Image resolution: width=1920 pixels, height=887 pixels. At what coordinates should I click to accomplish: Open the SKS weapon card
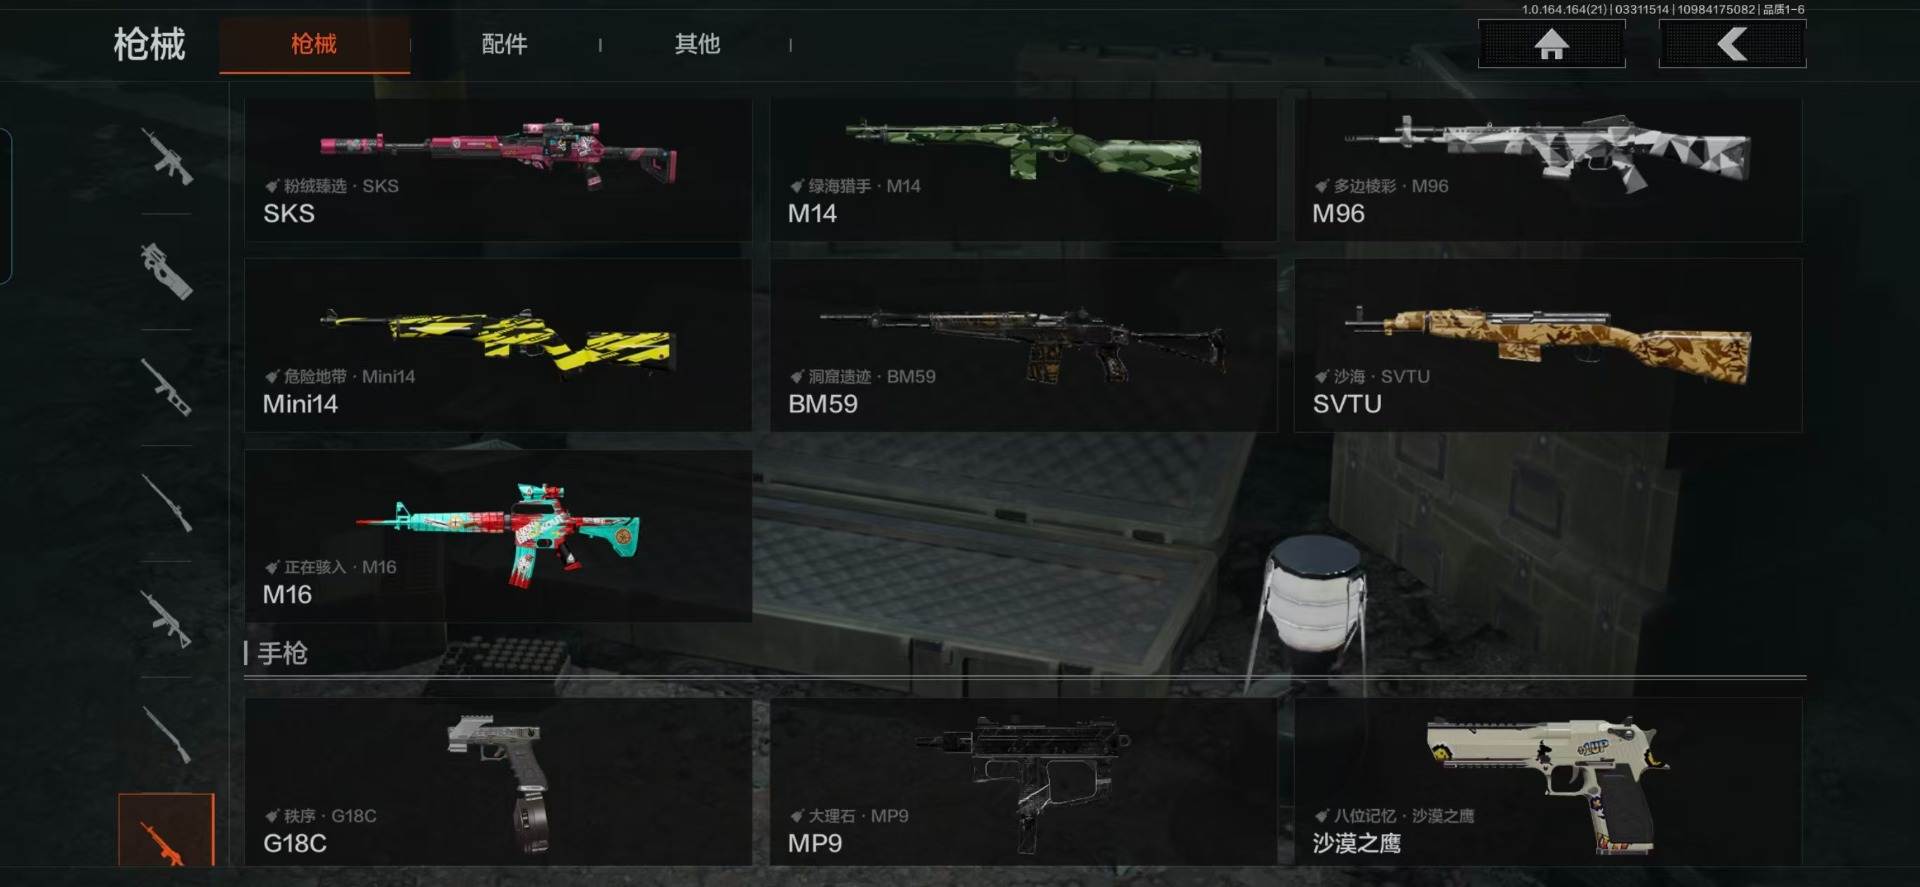[x=498, y=169]
